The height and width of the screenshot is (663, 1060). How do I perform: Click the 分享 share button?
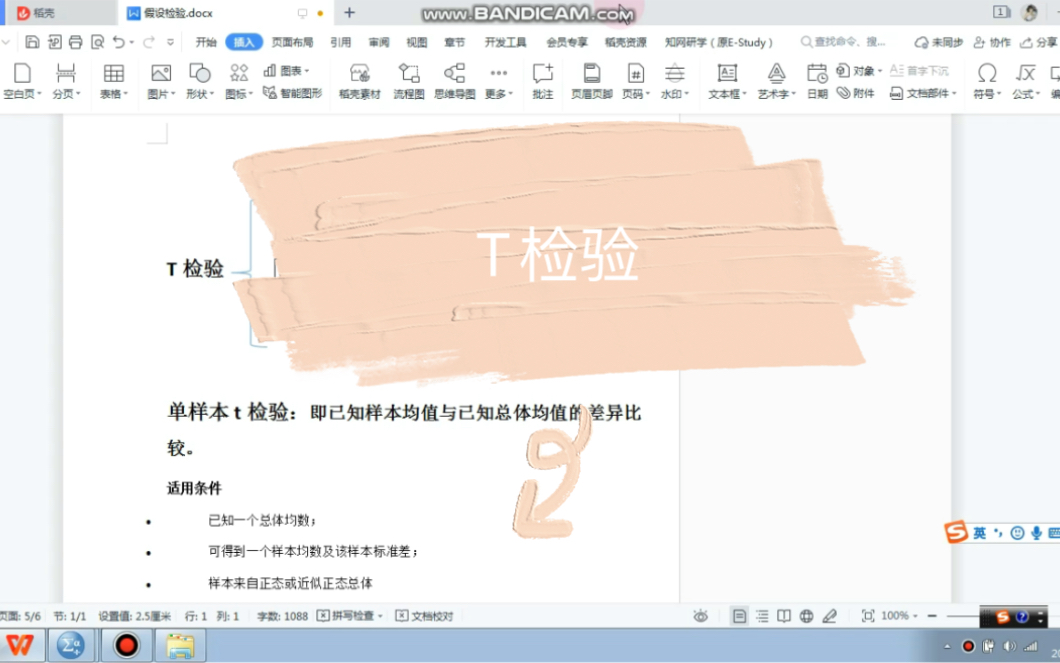(x=1043, y=42)
